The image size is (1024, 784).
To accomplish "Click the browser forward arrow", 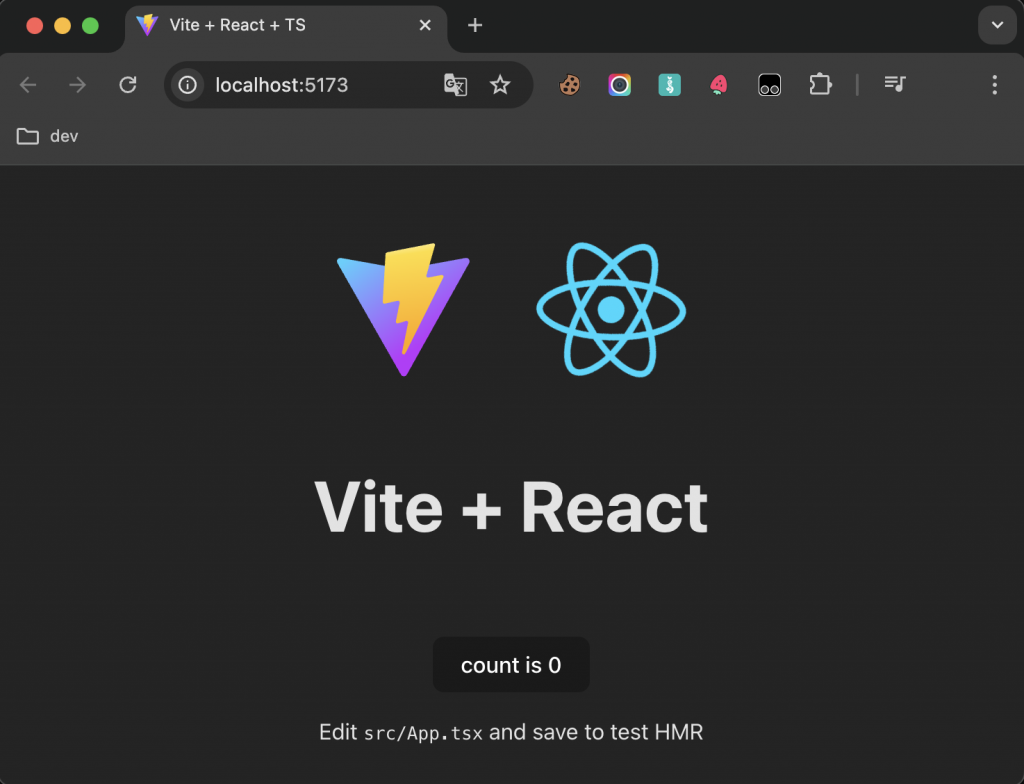I will [78, 85].
